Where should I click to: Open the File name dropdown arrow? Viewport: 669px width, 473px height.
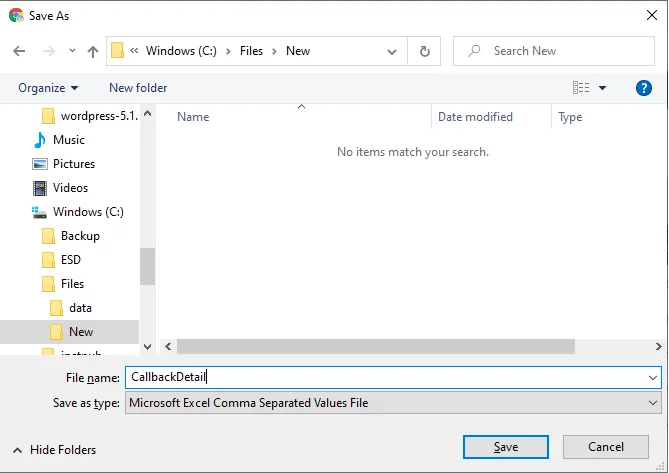(653, 377)
